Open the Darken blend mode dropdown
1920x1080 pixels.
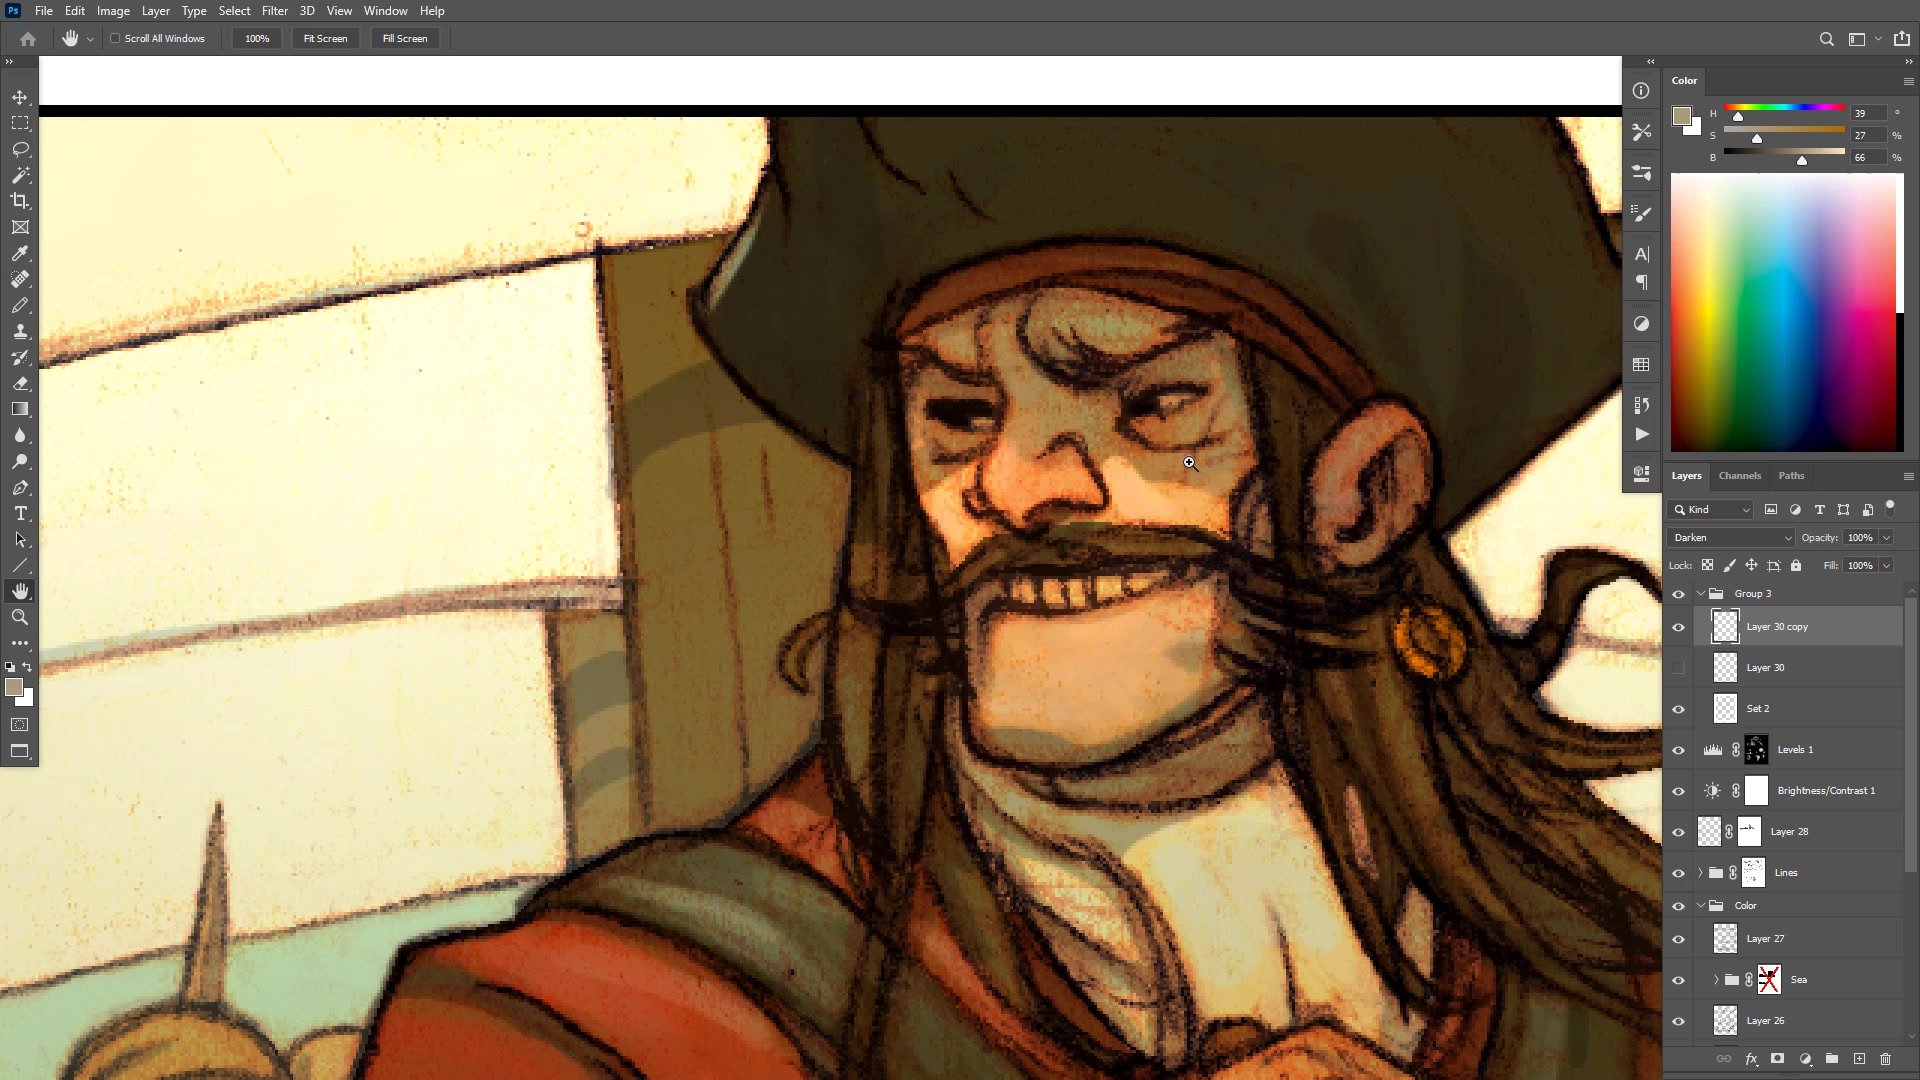tap(1732, 537)
